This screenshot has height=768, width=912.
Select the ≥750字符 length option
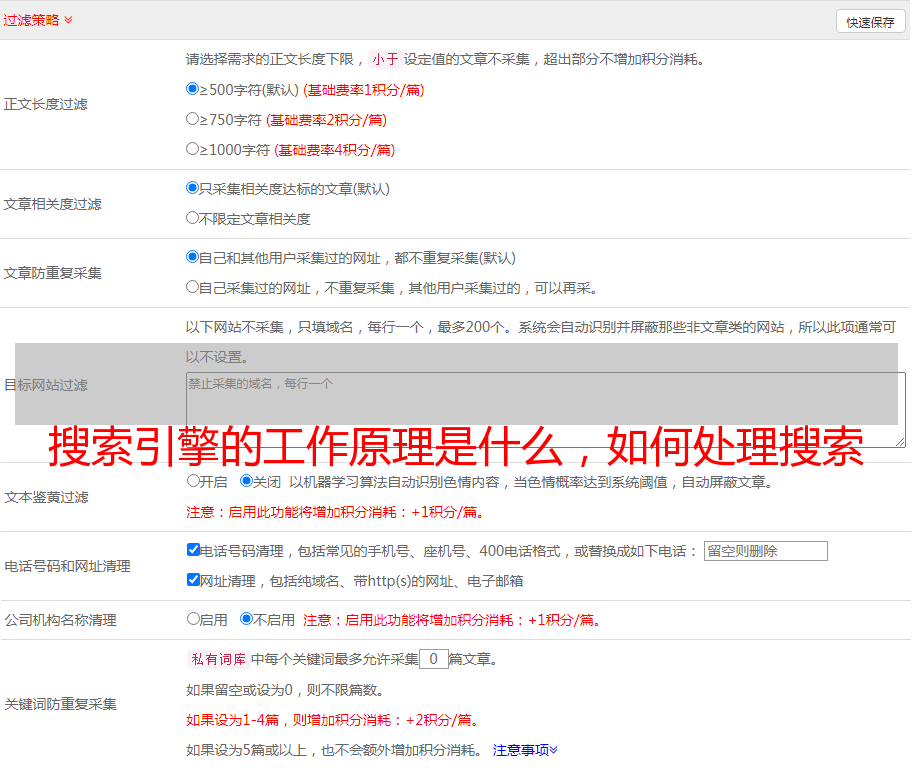[x=193, y=119]
